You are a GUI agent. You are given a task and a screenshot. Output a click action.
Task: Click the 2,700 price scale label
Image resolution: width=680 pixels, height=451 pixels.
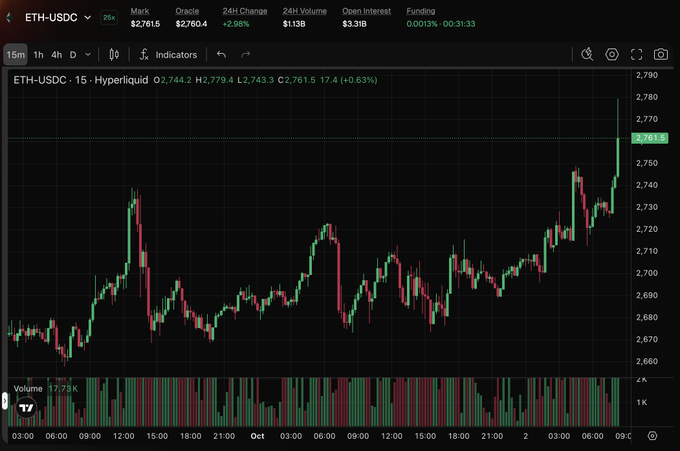click(647, 273)
